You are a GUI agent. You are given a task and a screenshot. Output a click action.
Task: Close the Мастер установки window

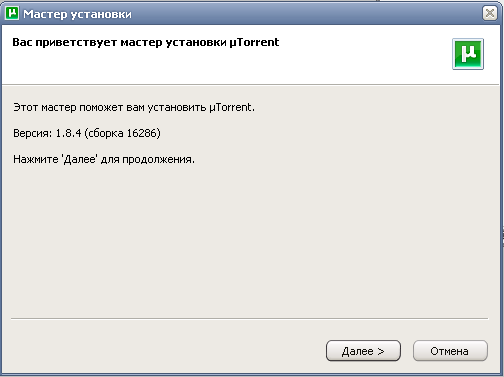(x=490, y=13)
